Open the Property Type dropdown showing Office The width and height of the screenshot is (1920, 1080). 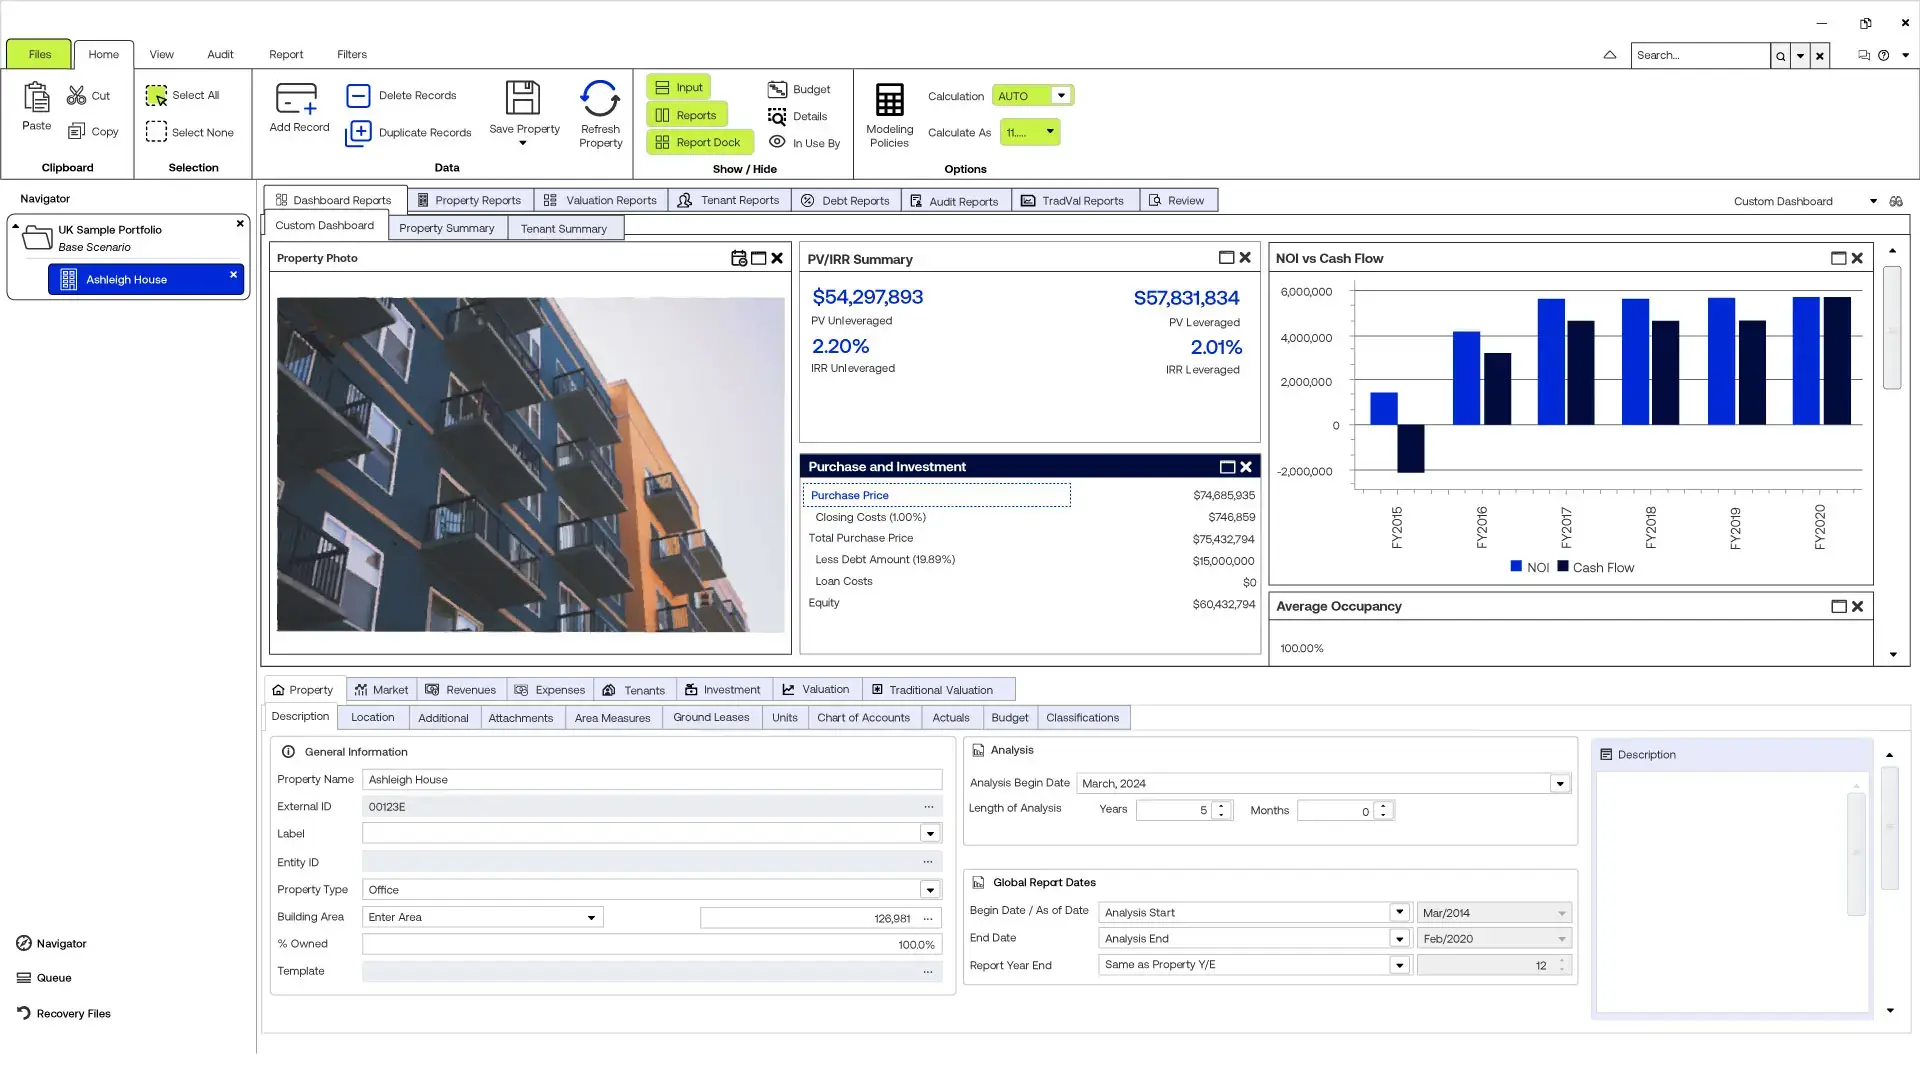(929, 889)
